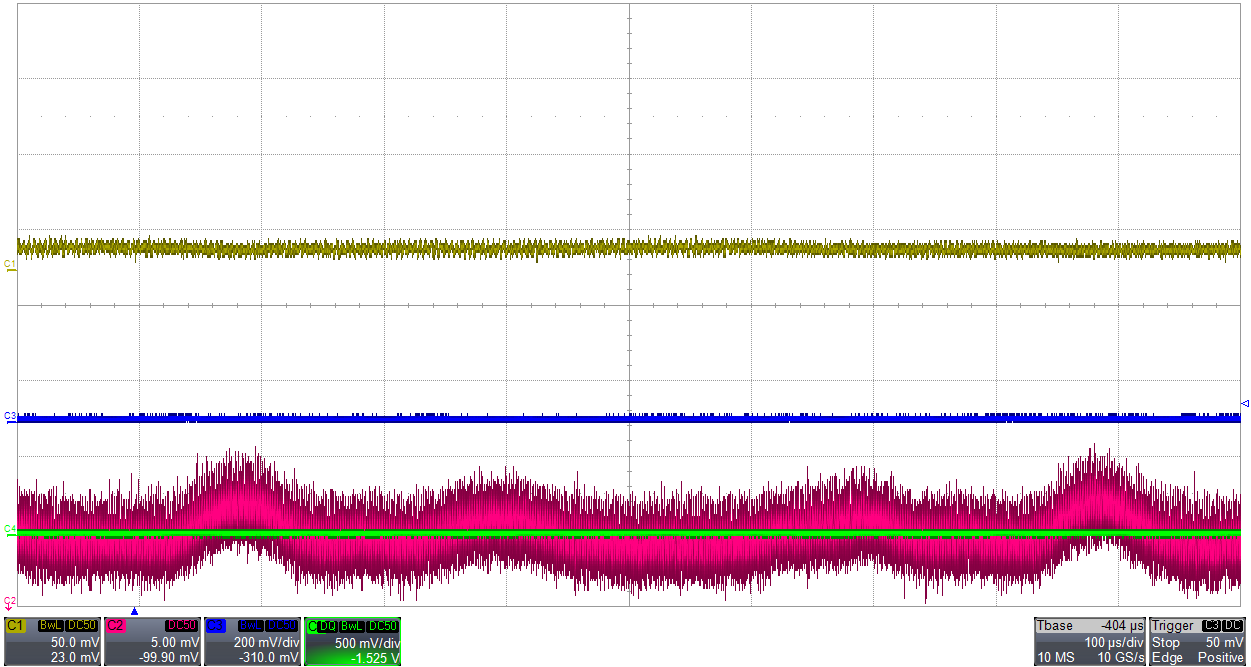Click the C4 scale value 500 mV/div
The image size is (1251, 667).
[x=366, y=642]
